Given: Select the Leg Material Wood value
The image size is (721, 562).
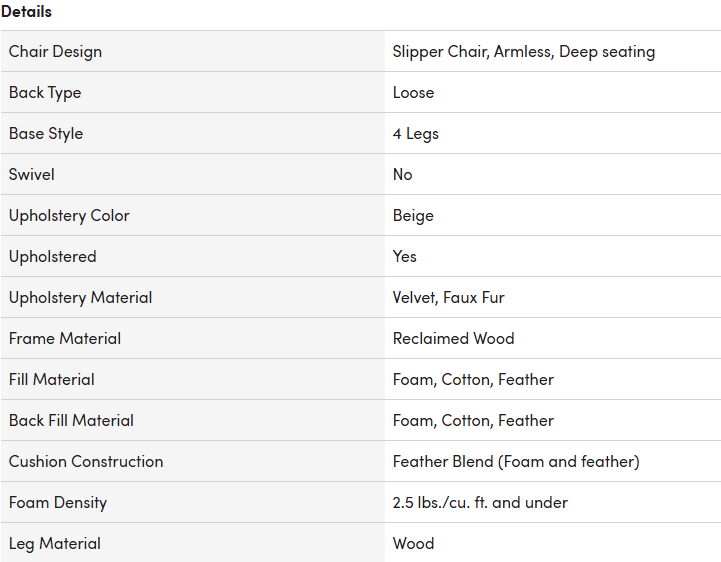Looking at the screenshot, I should 413,543.
